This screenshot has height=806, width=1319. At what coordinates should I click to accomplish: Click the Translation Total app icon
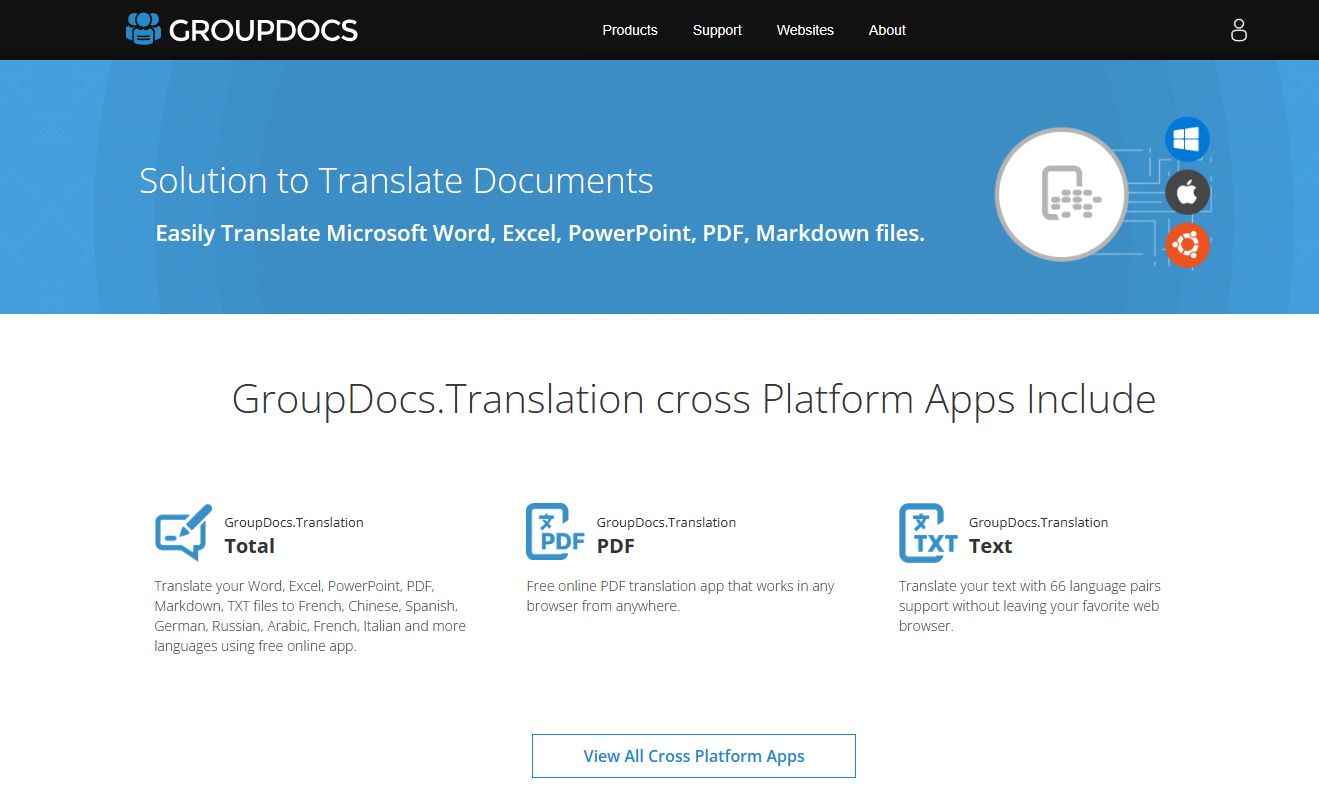tap(184, 532)
